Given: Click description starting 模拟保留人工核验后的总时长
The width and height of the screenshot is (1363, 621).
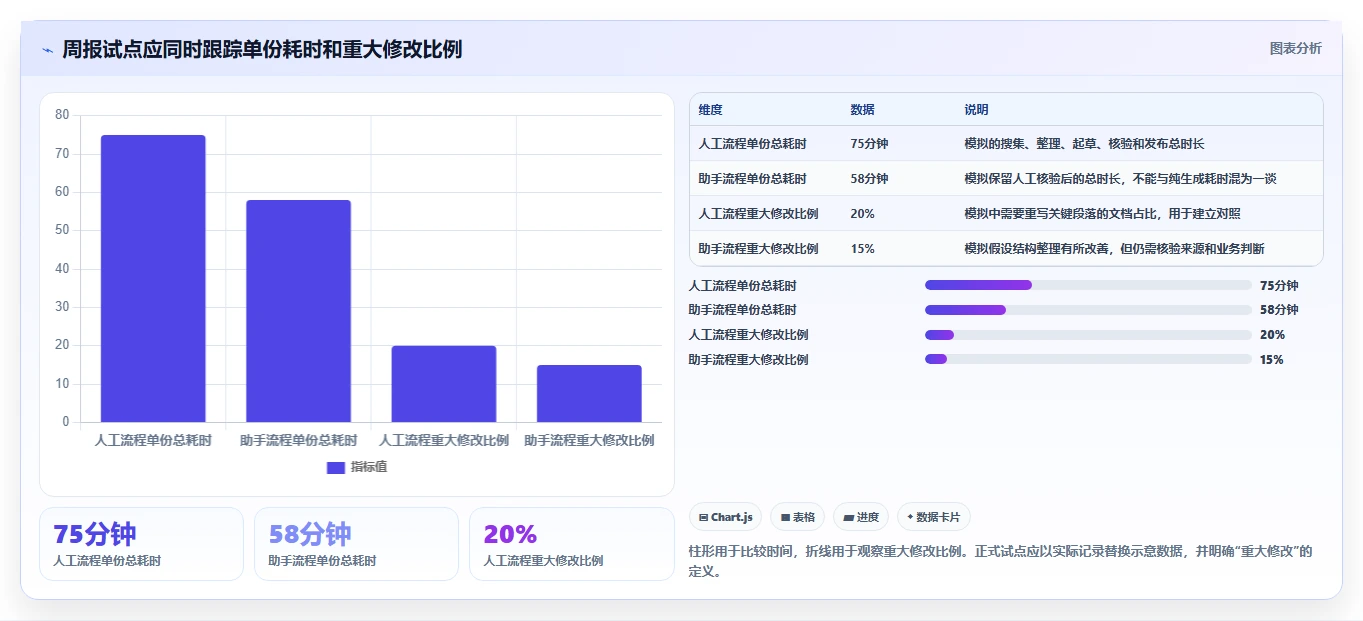Looking at the screenshot, I should [1120, 179].
